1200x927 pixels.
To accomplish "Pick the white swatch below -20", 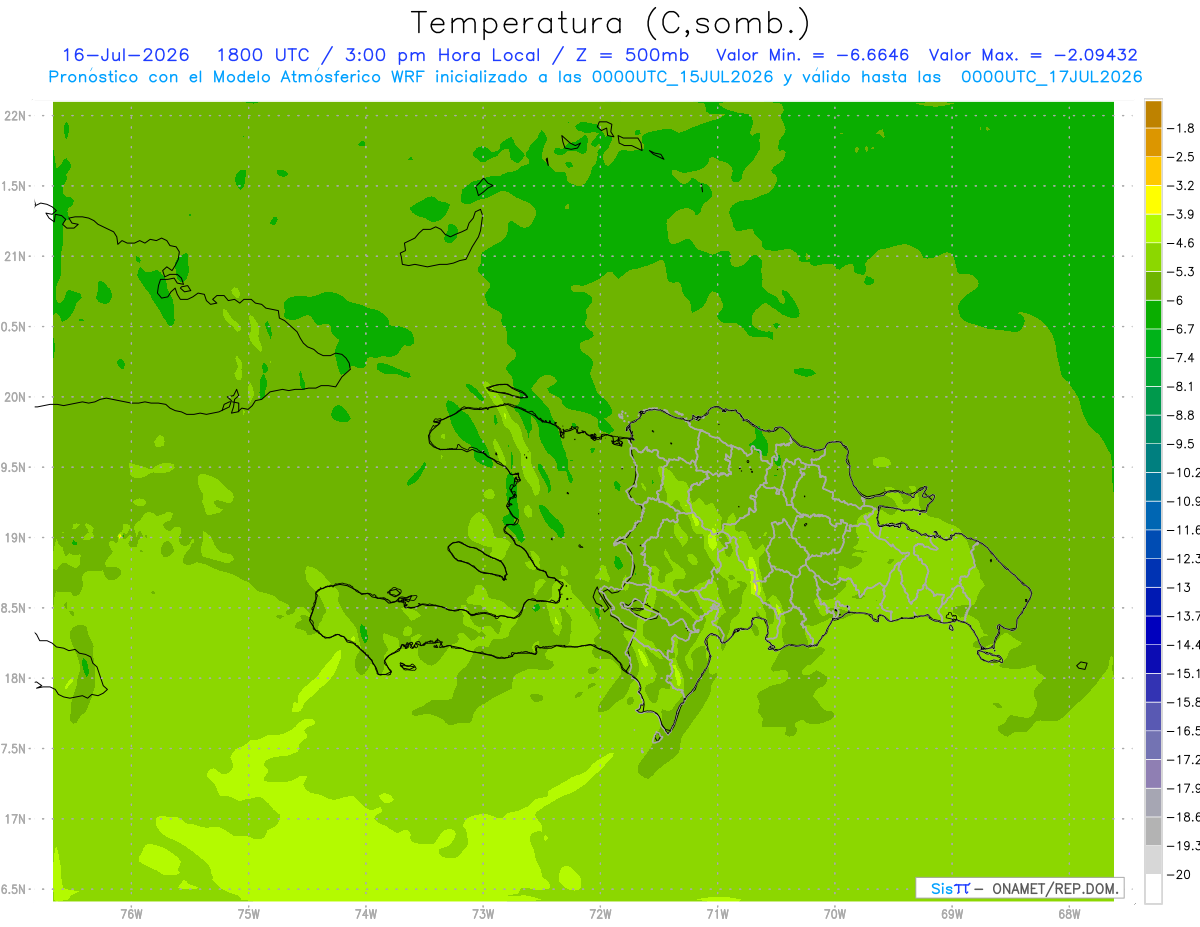I will coord(1153,888).
